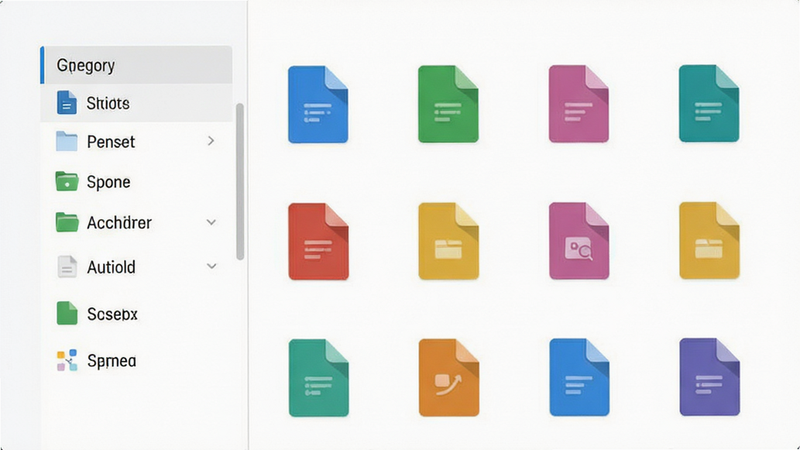Open the yellow folder file icon beside the red document

(448, 241)
